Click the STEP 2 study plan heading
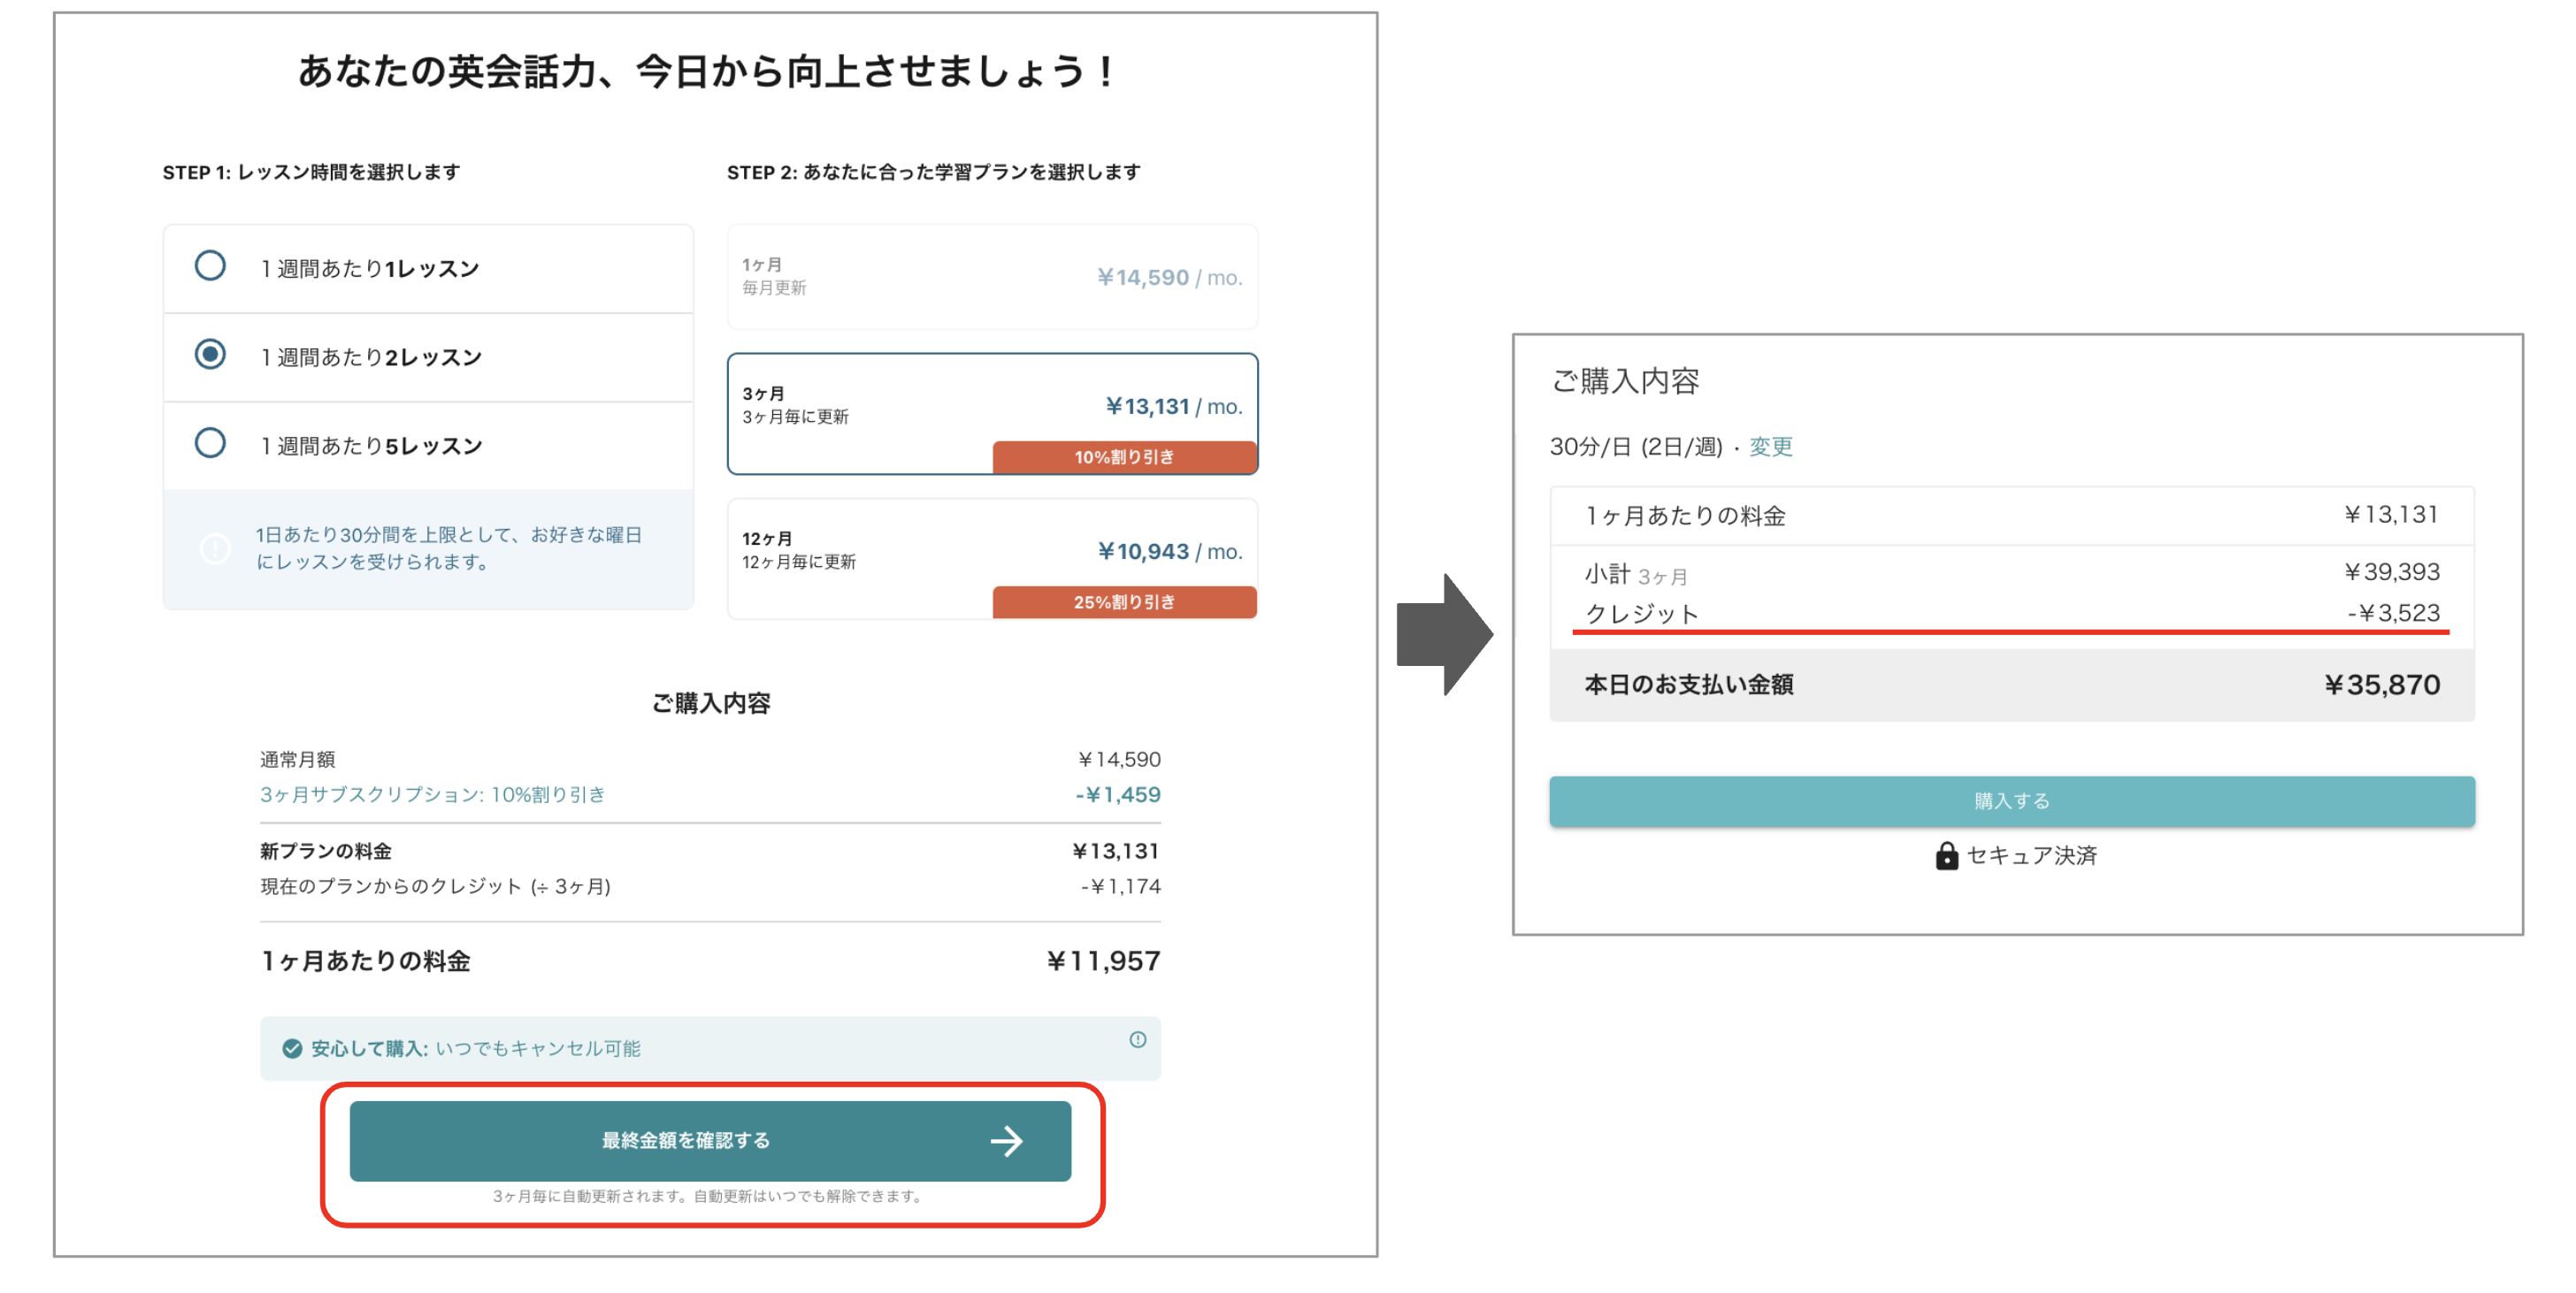Screen dimensions: 2576x1293 coord(933,172)
